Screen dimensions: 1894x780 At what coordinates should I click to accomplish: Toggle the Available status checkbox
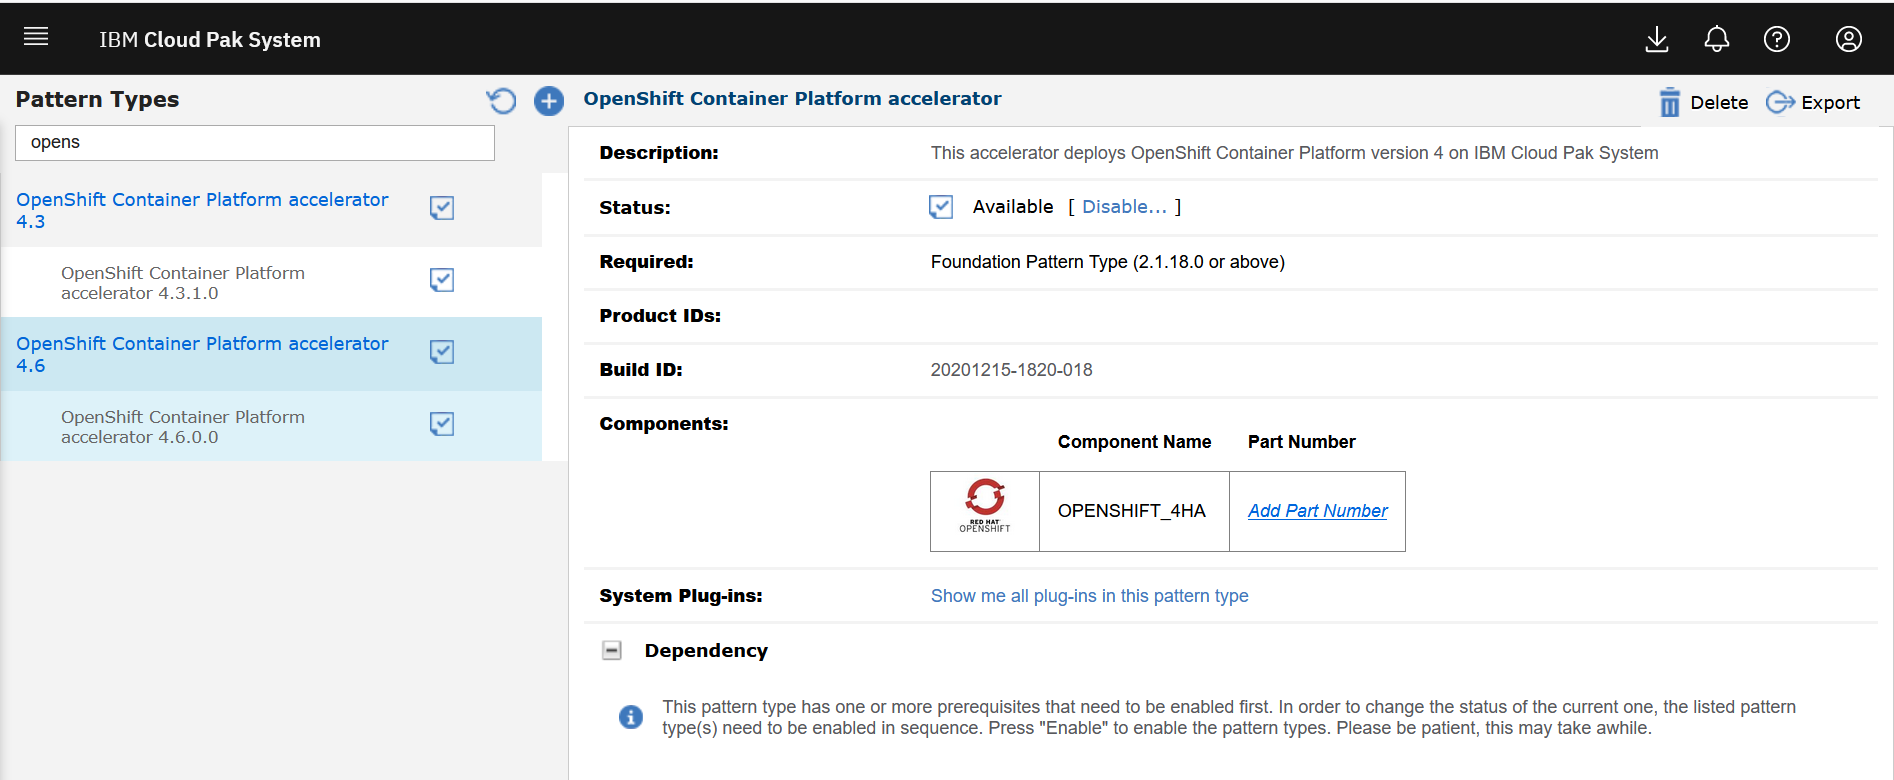click(x=941, y=207)
